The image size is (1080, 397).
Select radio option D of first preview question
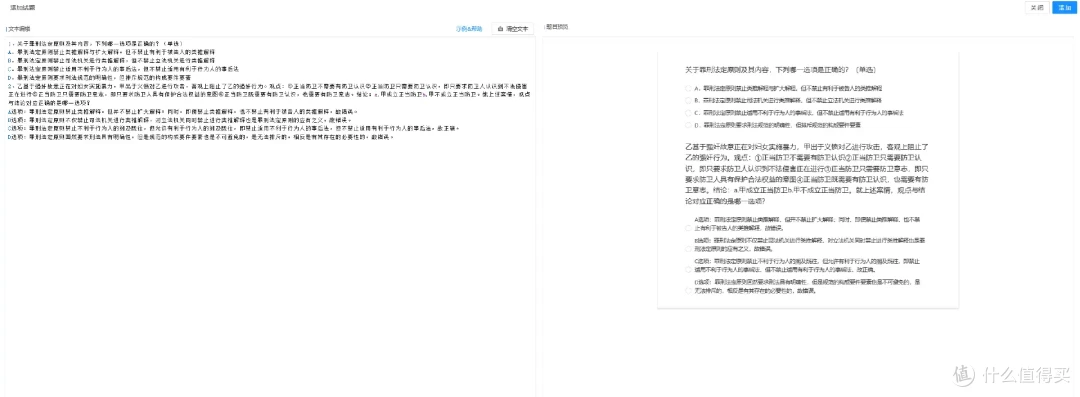[x=688, y=125]
